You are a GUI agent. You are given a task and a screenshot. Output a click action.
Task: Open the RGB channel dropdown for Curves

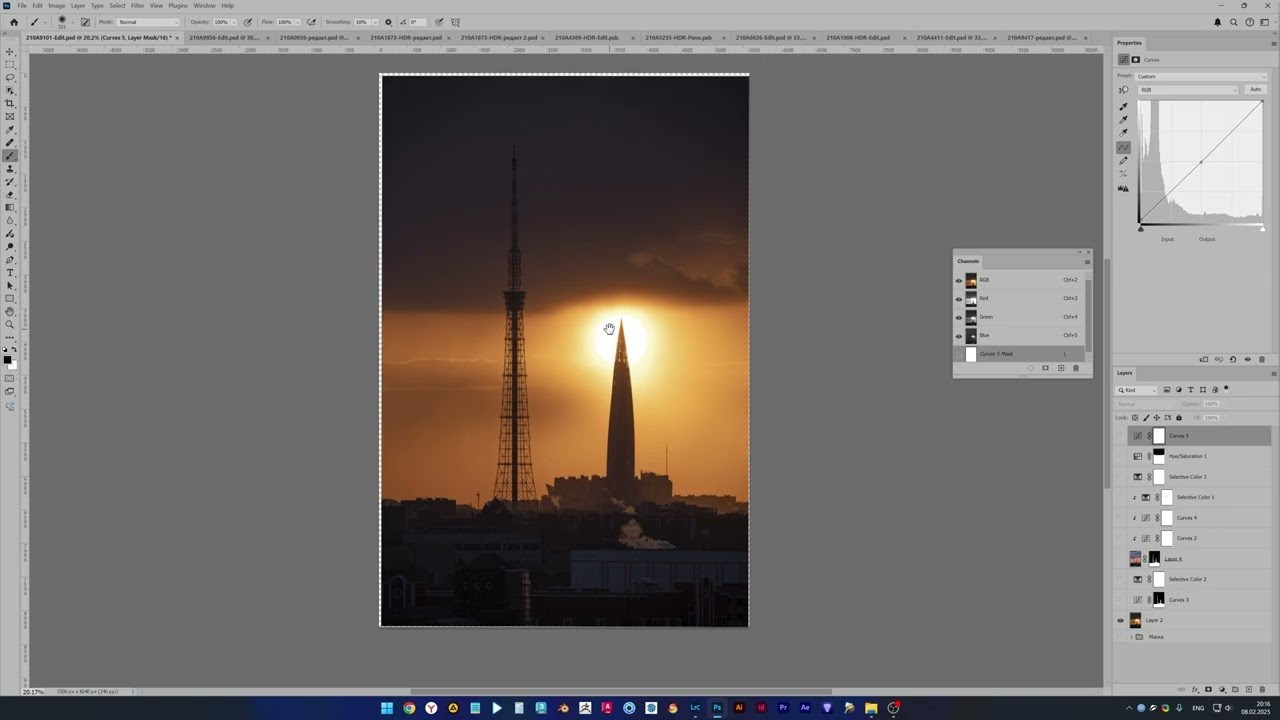(1188, 90)
